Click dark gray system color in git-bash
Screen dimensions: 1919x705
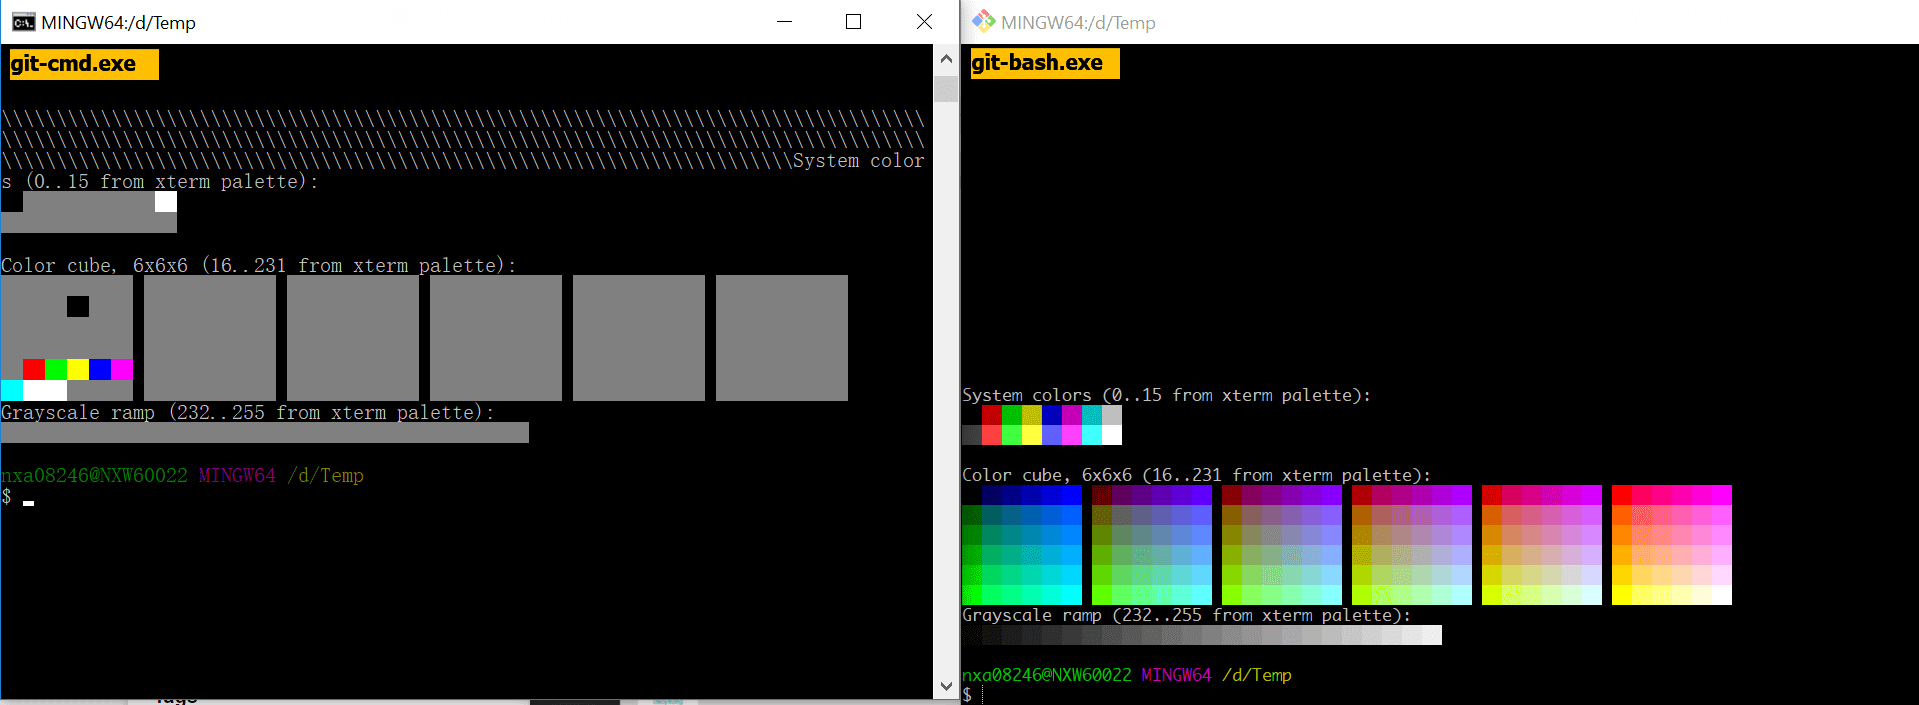(972, 435)
